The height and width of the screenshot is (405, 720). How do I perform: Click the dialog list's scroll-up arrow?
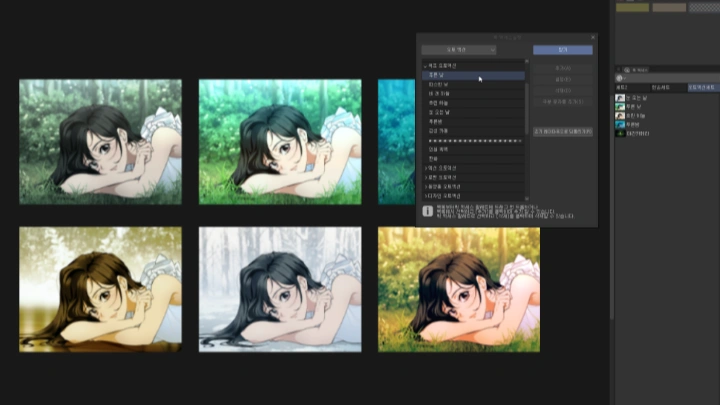pyautogui.click(x=527, y=61)
